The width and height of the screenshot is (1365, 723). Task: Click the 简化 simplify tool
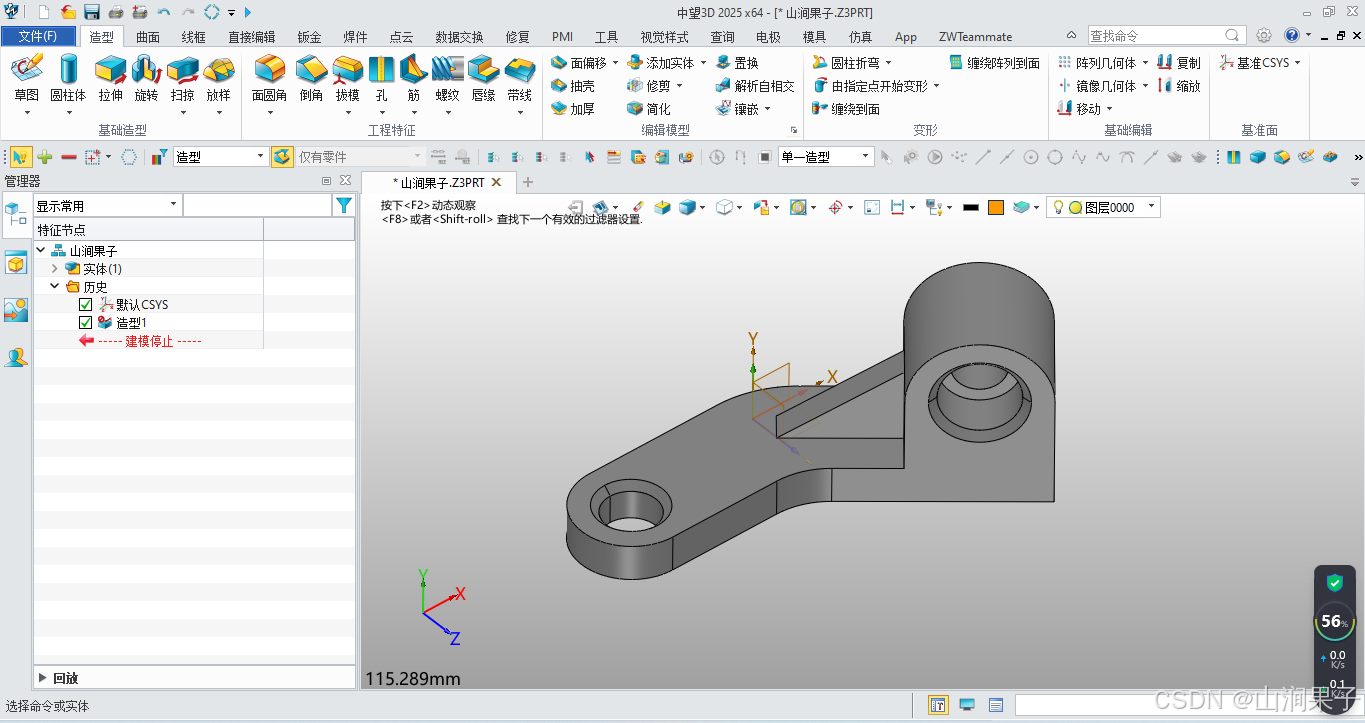(648, 109)
